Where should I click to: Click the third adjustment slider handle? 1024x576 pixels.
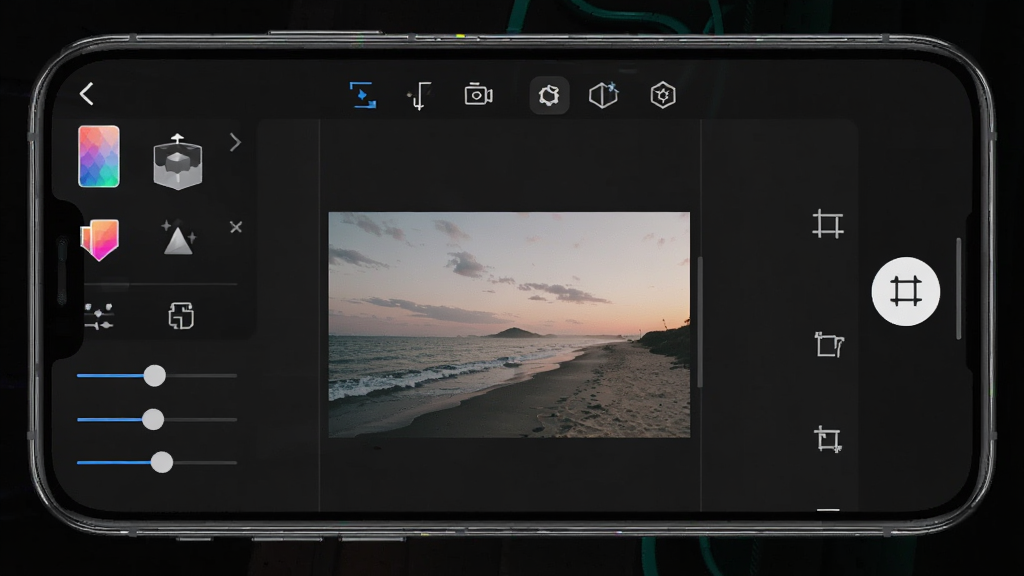[161, 462]
